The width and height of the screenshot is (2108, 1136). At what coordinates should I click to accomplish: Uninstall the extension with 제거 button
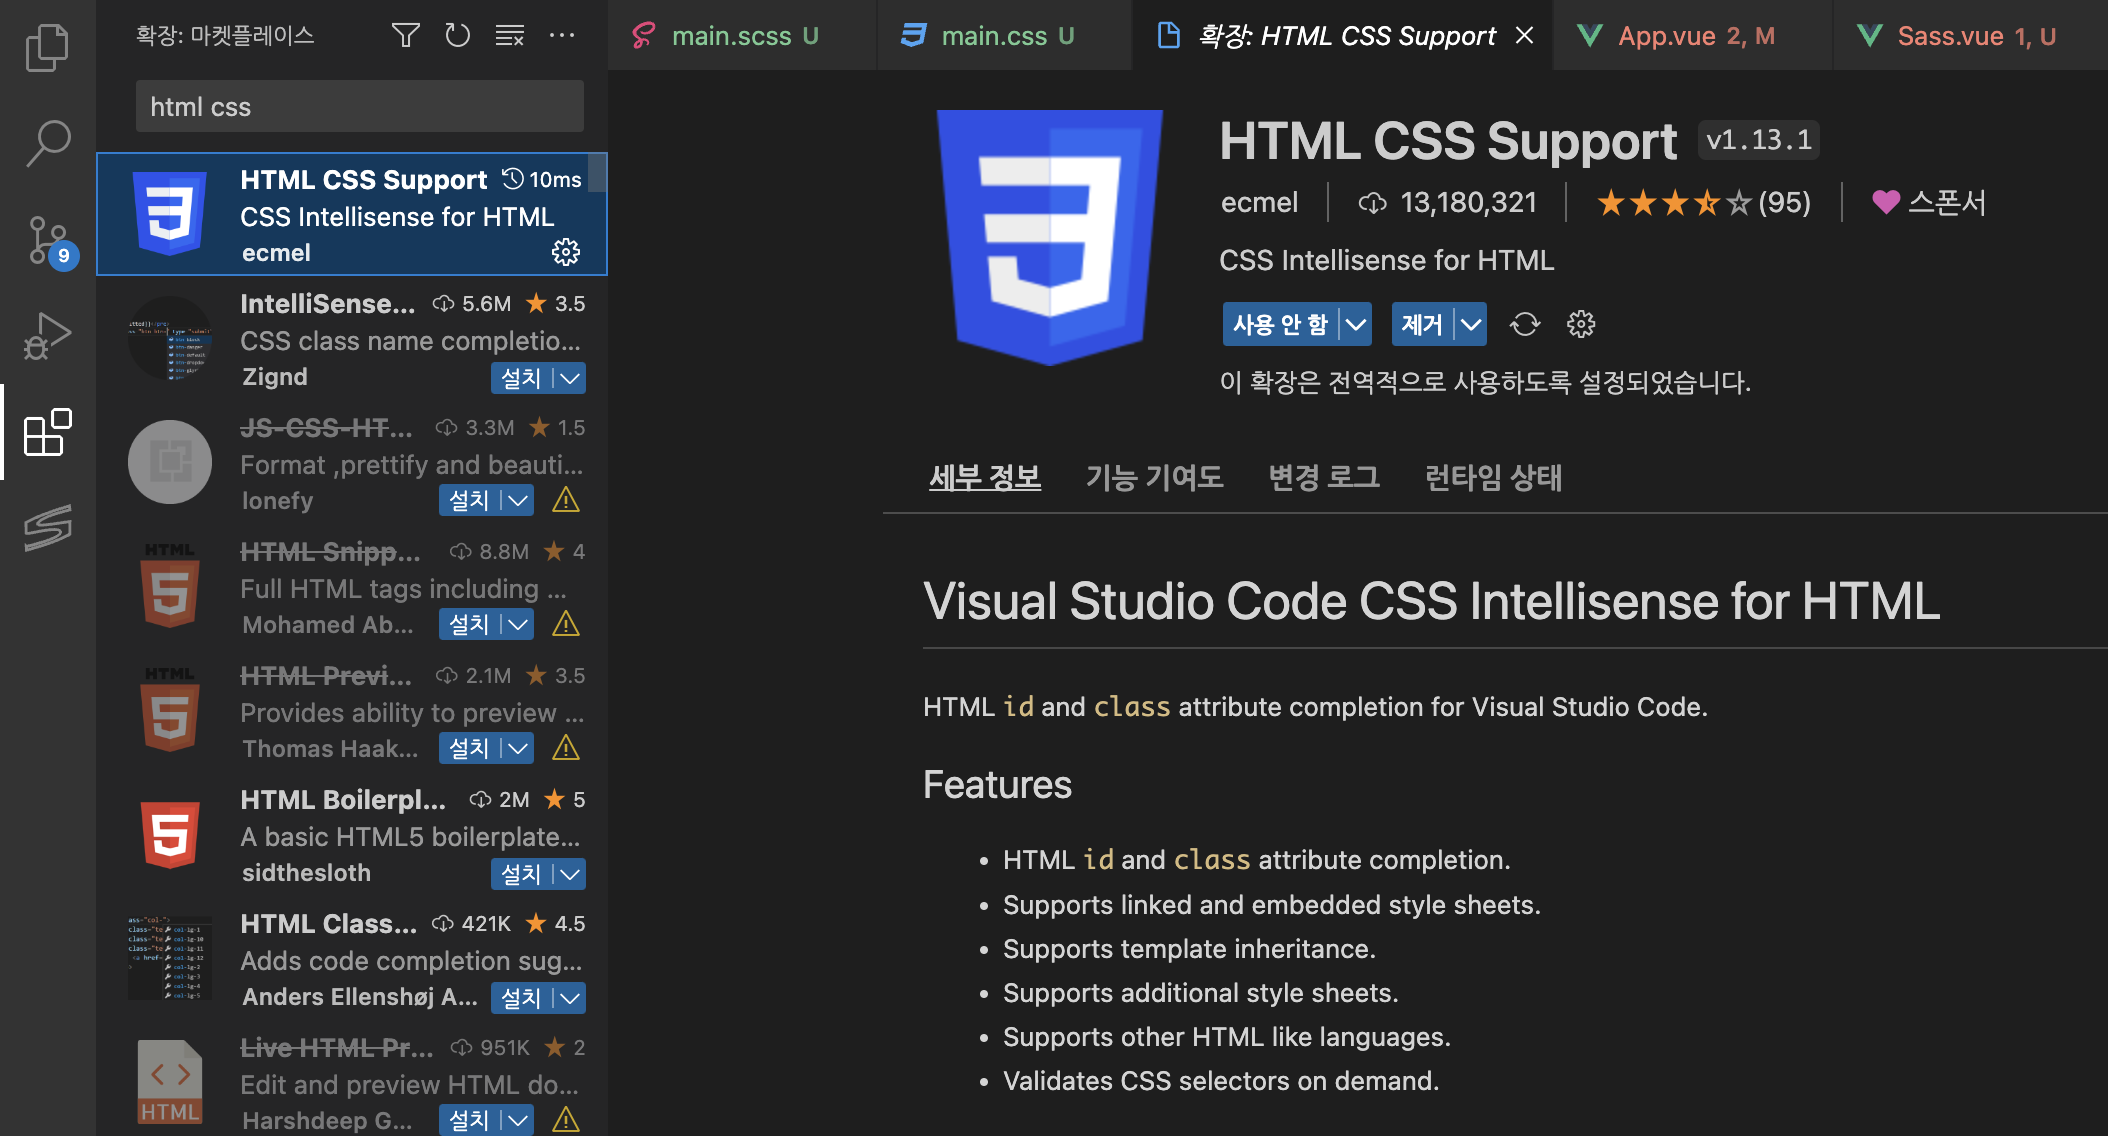tap(1421, 324)
